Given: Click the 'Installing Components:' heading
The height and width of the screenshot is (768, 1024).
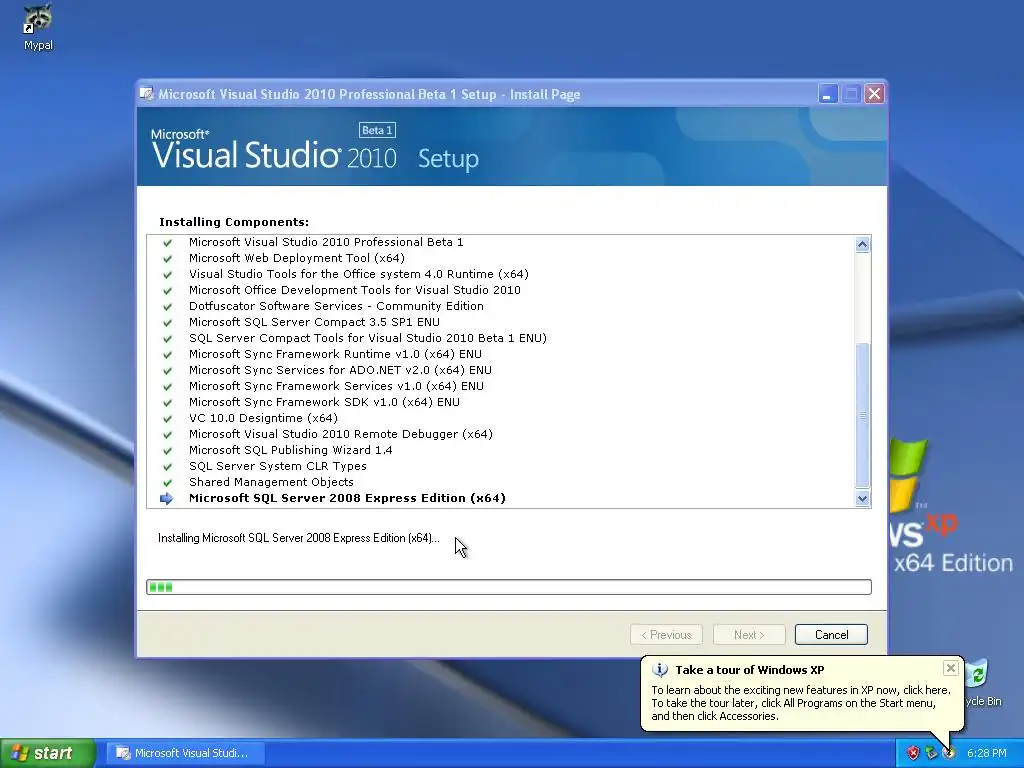Looking at the screenshot, I should tap(234, 222).
